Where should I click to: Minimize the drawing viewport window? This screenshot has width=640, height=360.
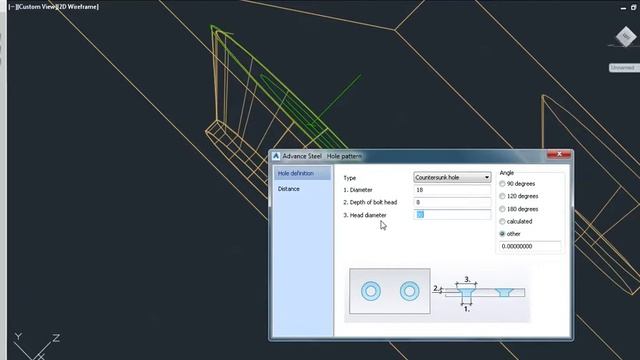click(623, 8)
